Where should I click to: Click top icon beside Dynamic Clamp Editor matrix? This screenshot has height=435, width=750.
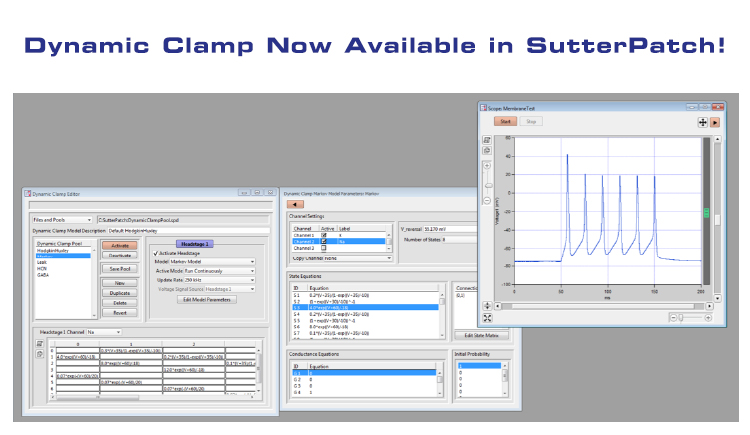pyautogui.click(x=40, y=344)
